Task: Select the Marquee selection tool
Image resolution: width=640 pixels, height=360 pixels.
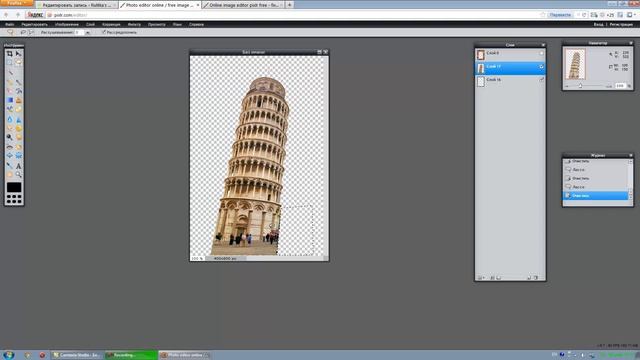Action: (9, 63)
